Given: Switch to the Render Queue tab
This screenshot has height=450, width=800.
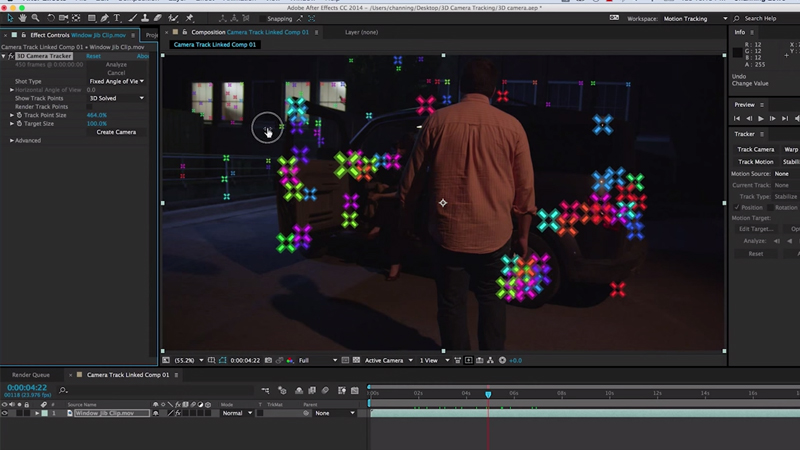Looking at the screenshot, I should pyautogui.click(x=30, y=375).
